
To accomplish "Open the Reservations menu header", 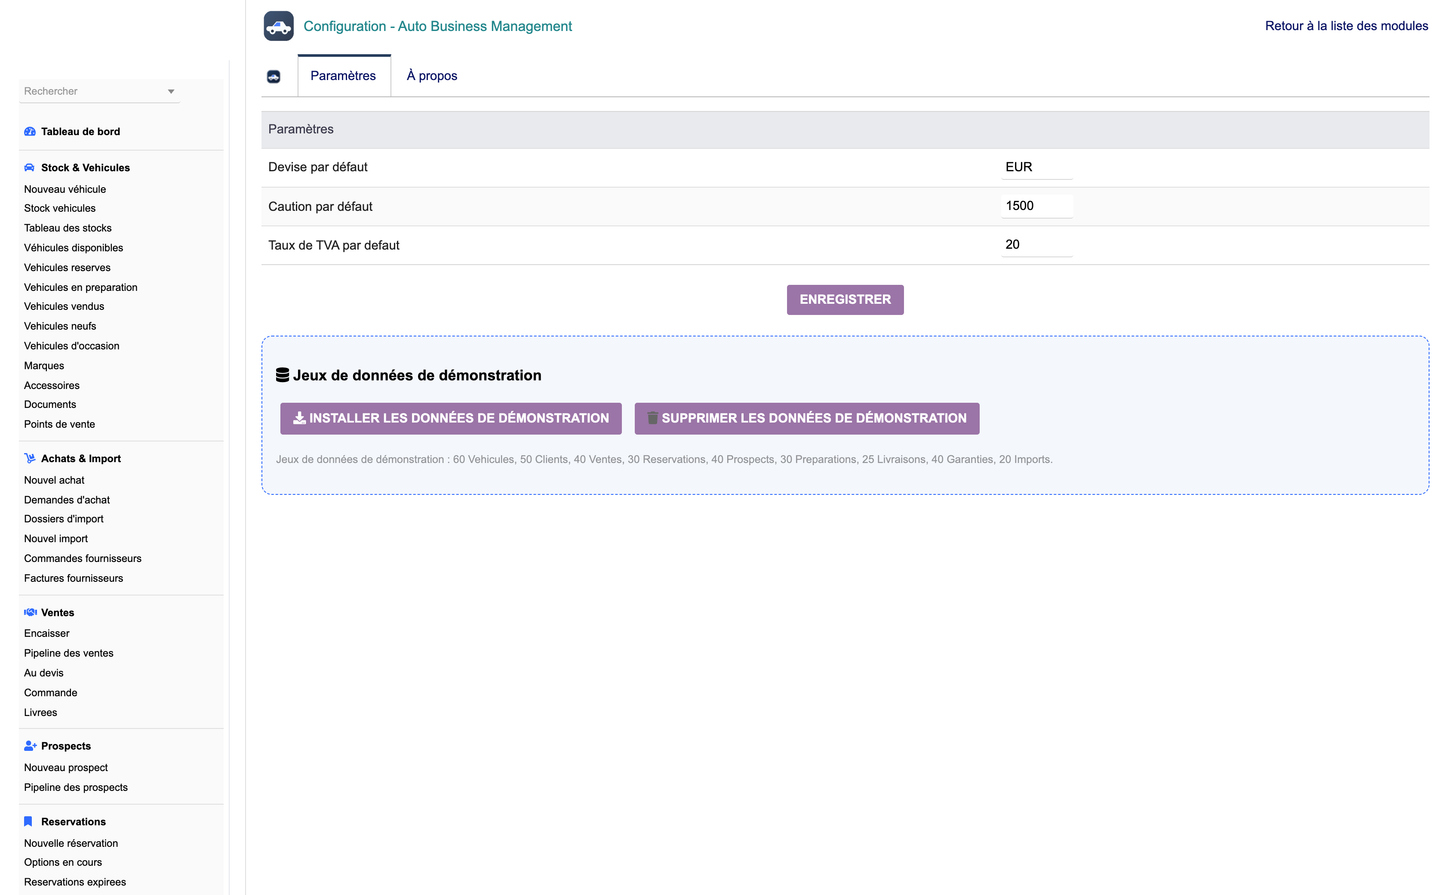I will pos(73,822).
